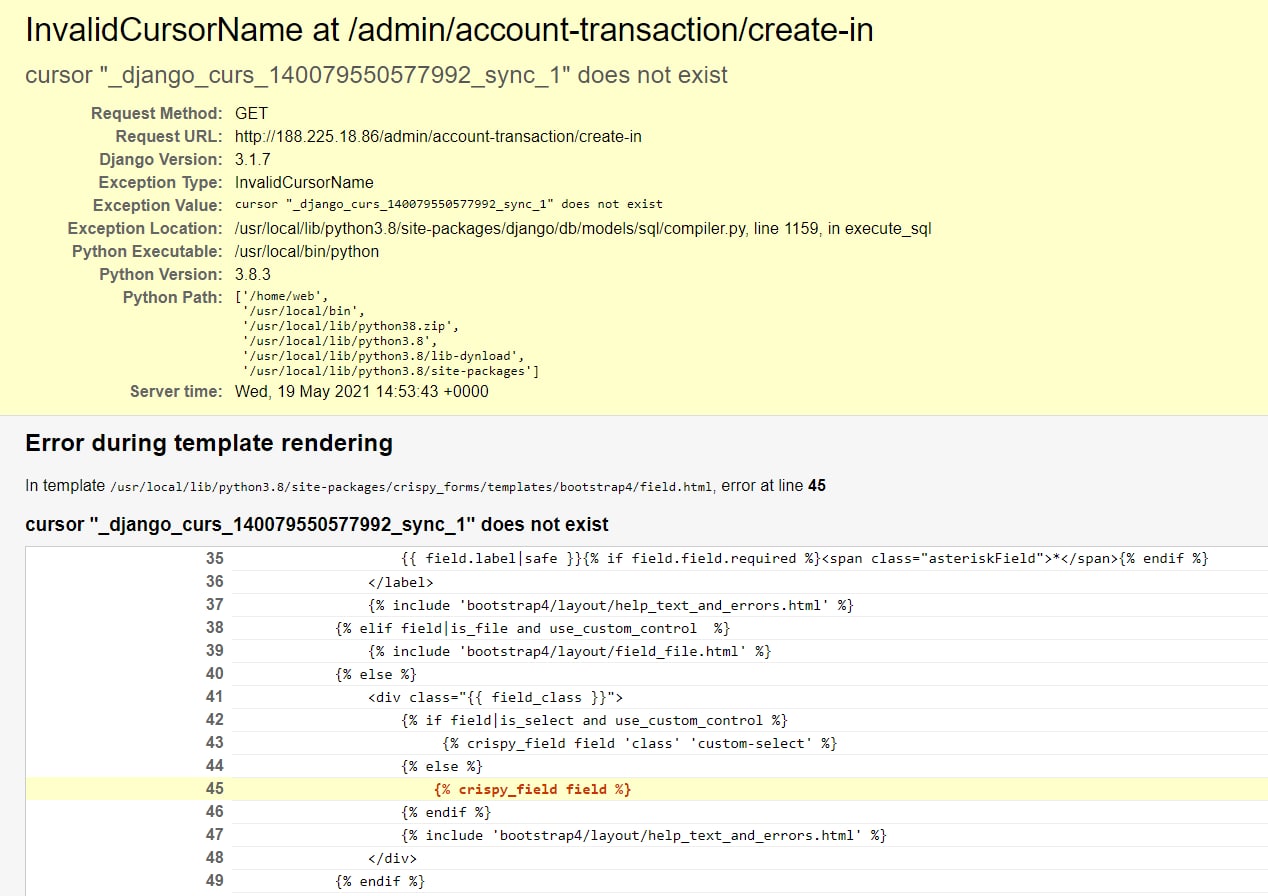Click the Exception Location path ending in 'compiler.py'
Screen dimensions: 1268x896
pyautogui.click(x=583, y=229)
